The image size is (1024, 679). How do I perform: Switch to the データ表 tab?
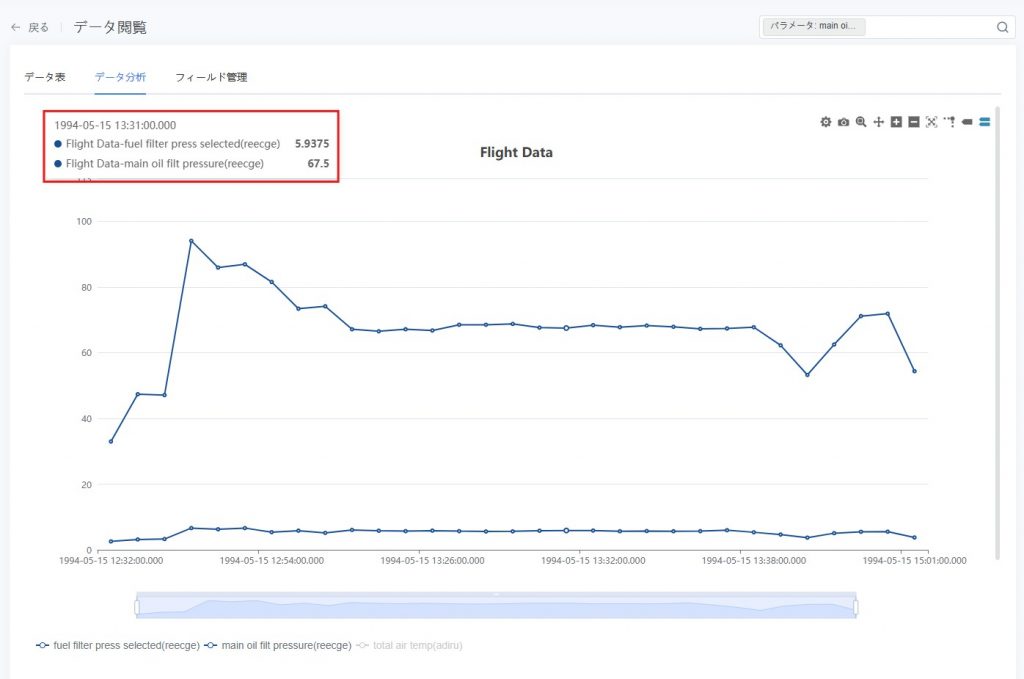(x=45, y=77)
